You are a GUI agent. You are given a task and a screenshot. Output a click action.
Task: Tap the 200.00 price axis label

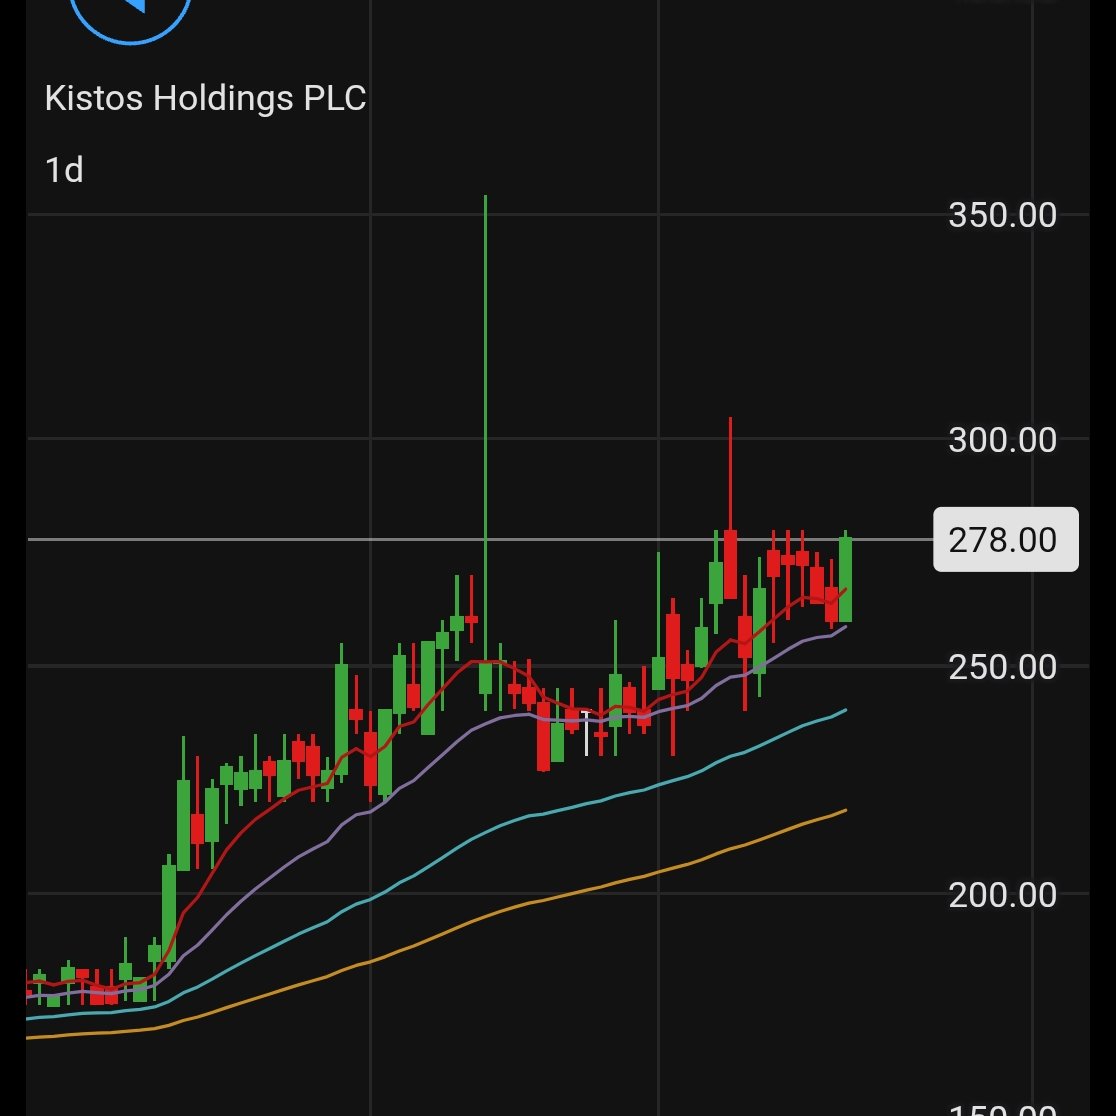point(1002,895)
